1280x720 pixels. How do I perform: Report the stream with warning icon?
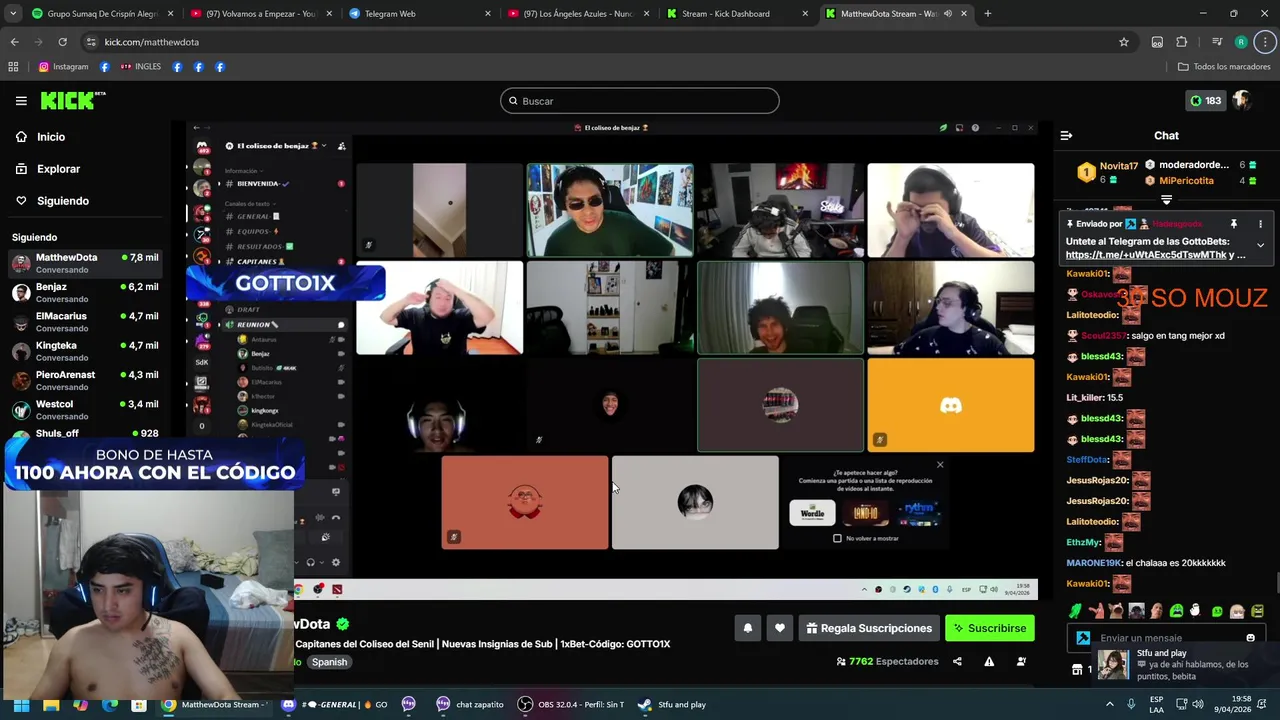[x=989, y=661]
